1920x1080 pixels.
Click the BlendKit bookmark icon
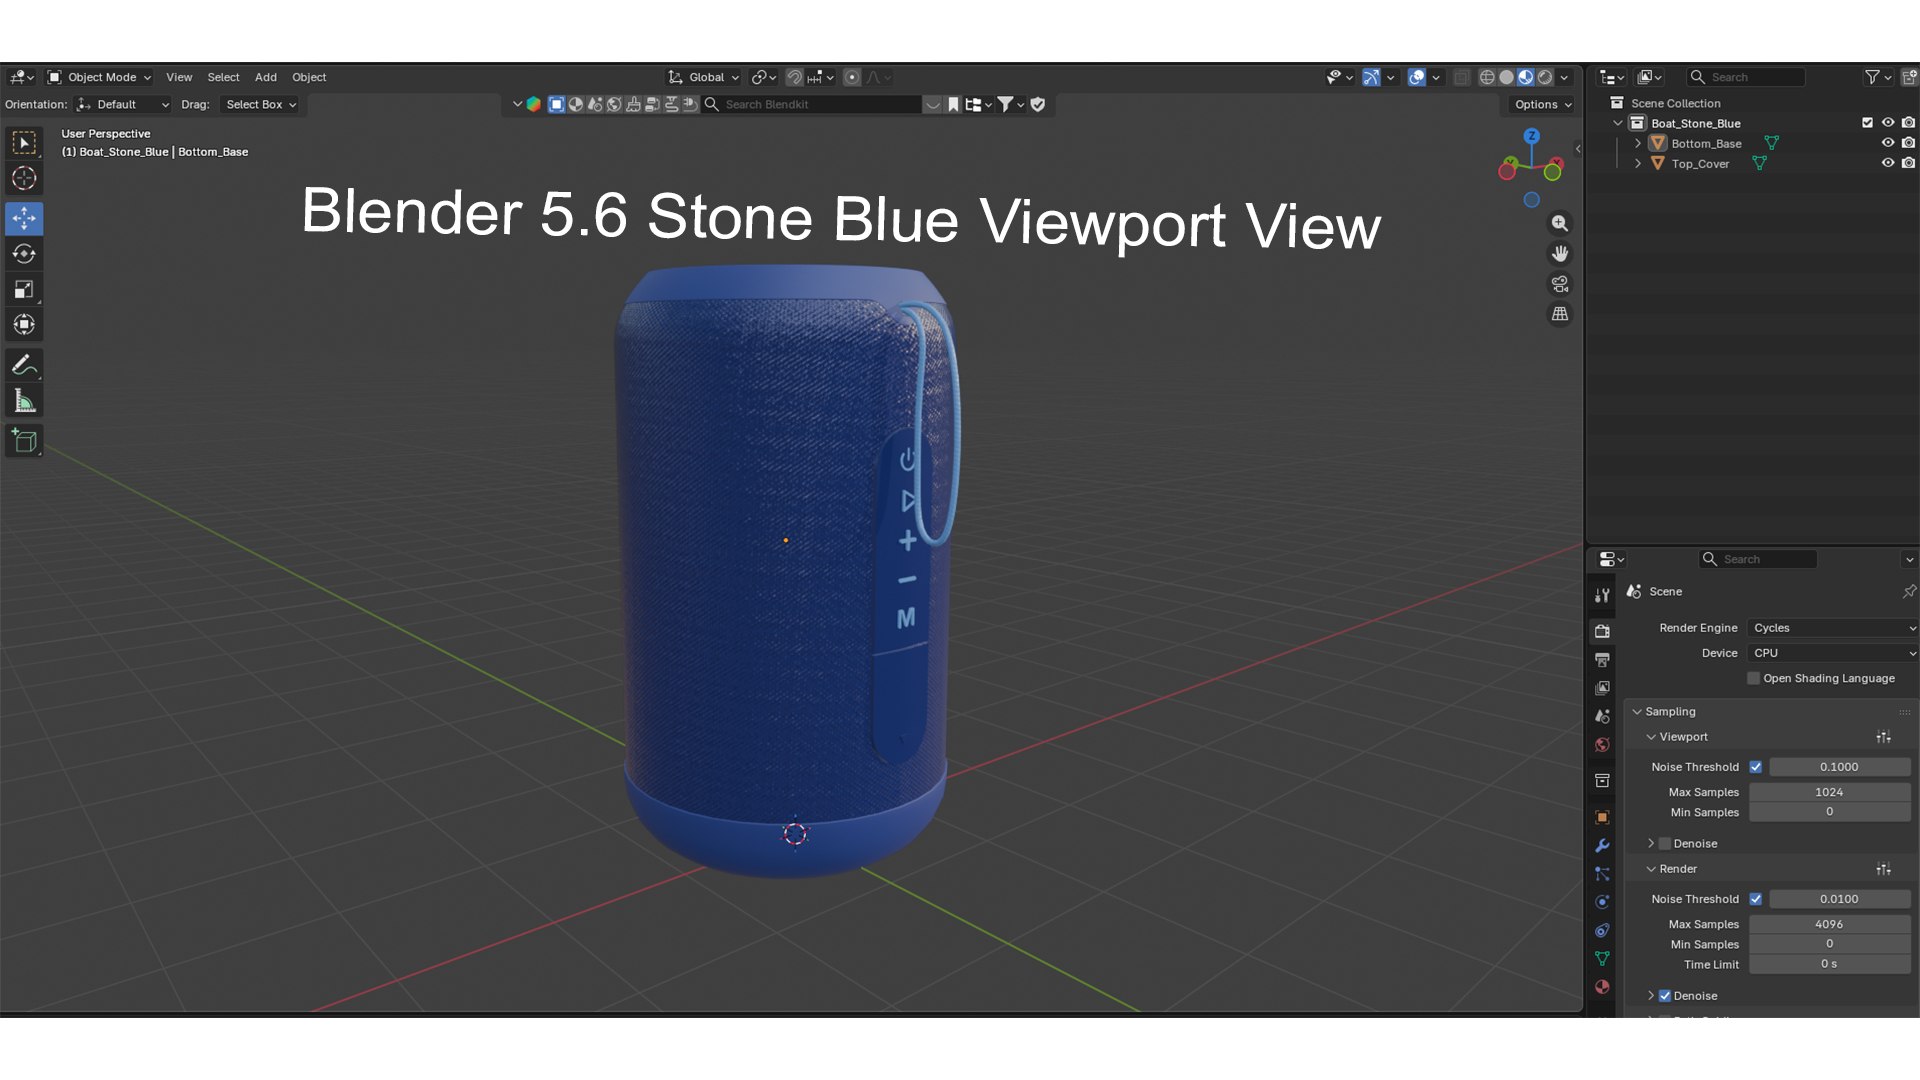(953, 104)
